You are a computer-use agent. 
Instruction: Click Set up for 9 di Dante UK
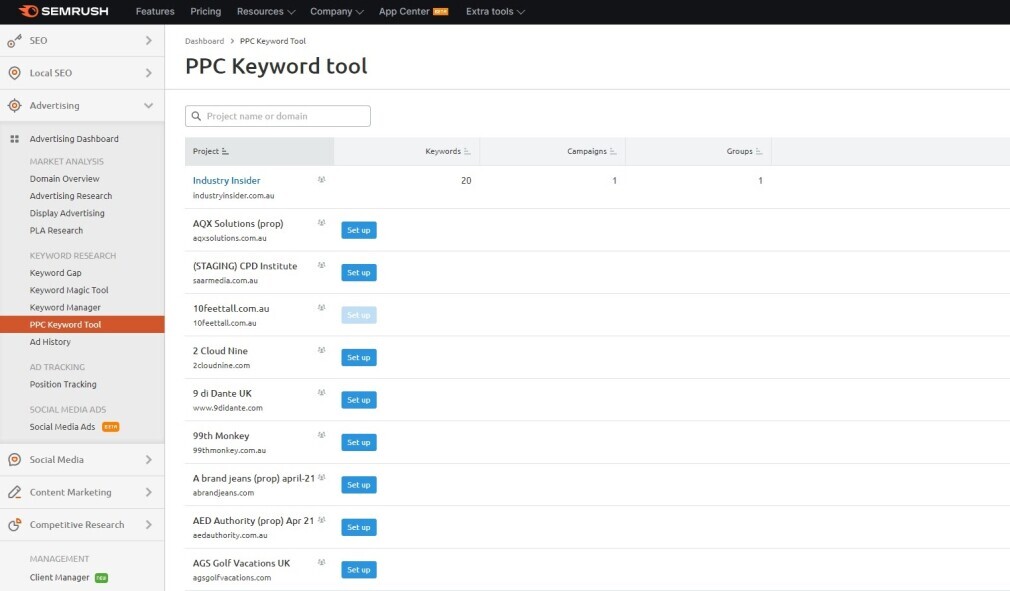(359, 400)
